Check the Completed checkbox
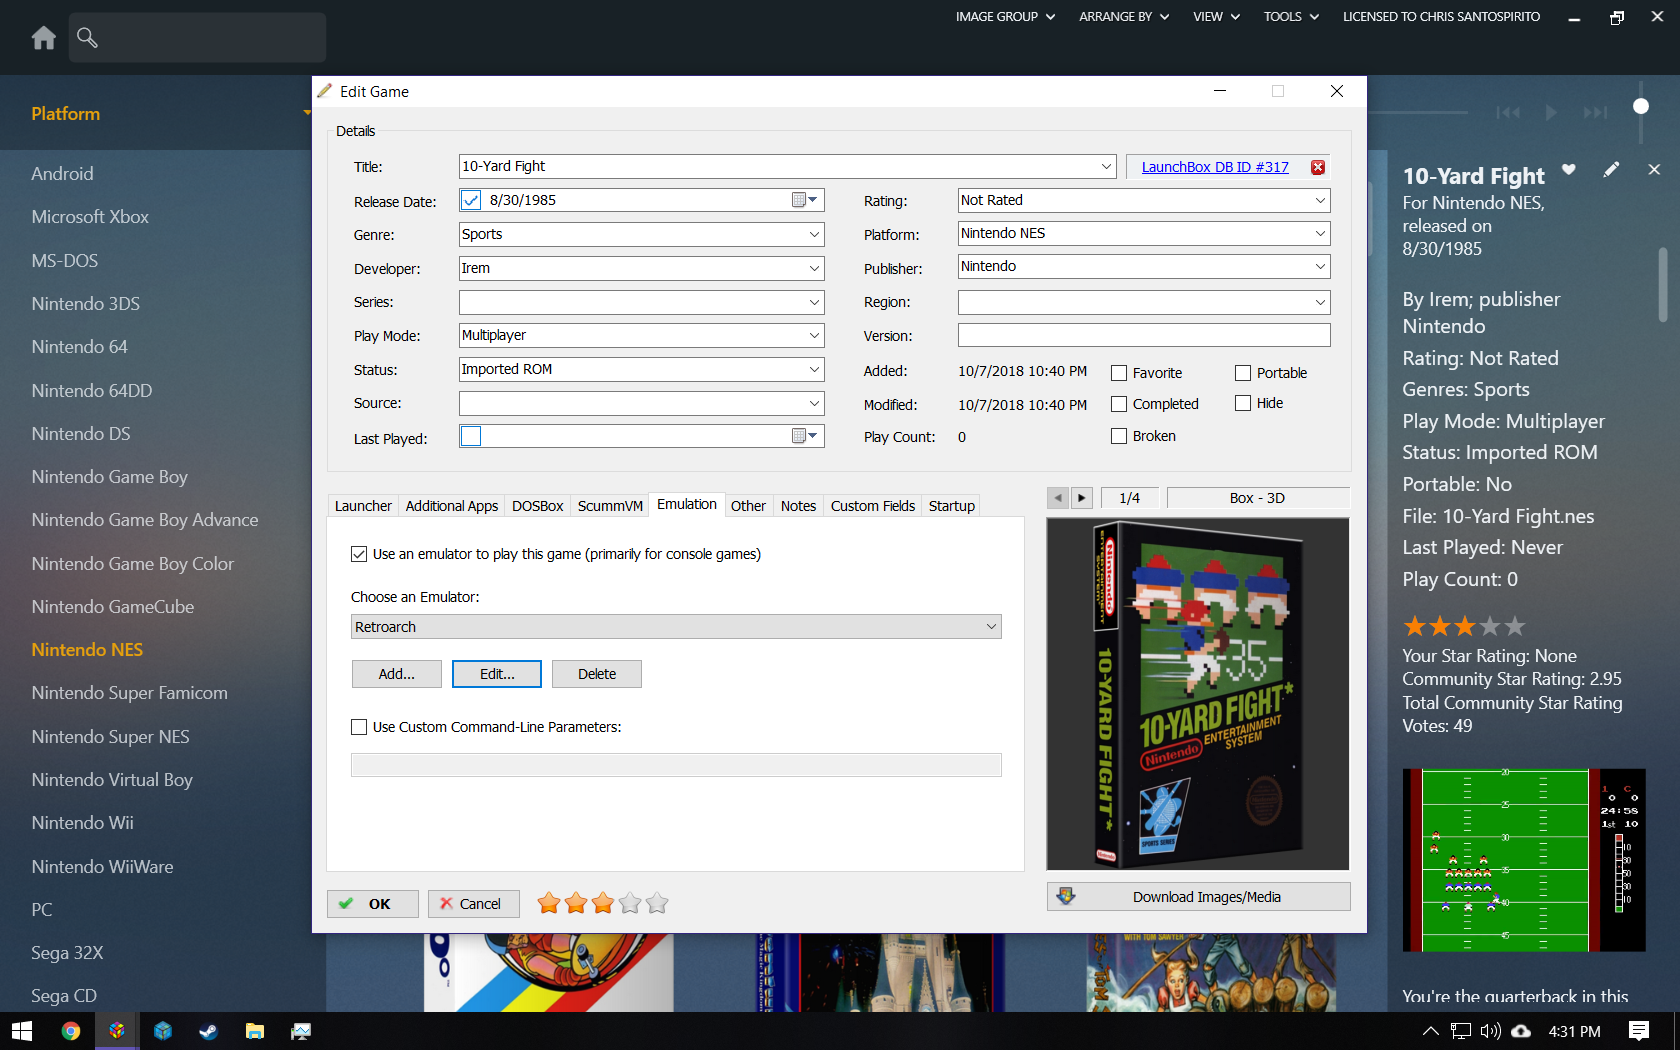 1119,404
